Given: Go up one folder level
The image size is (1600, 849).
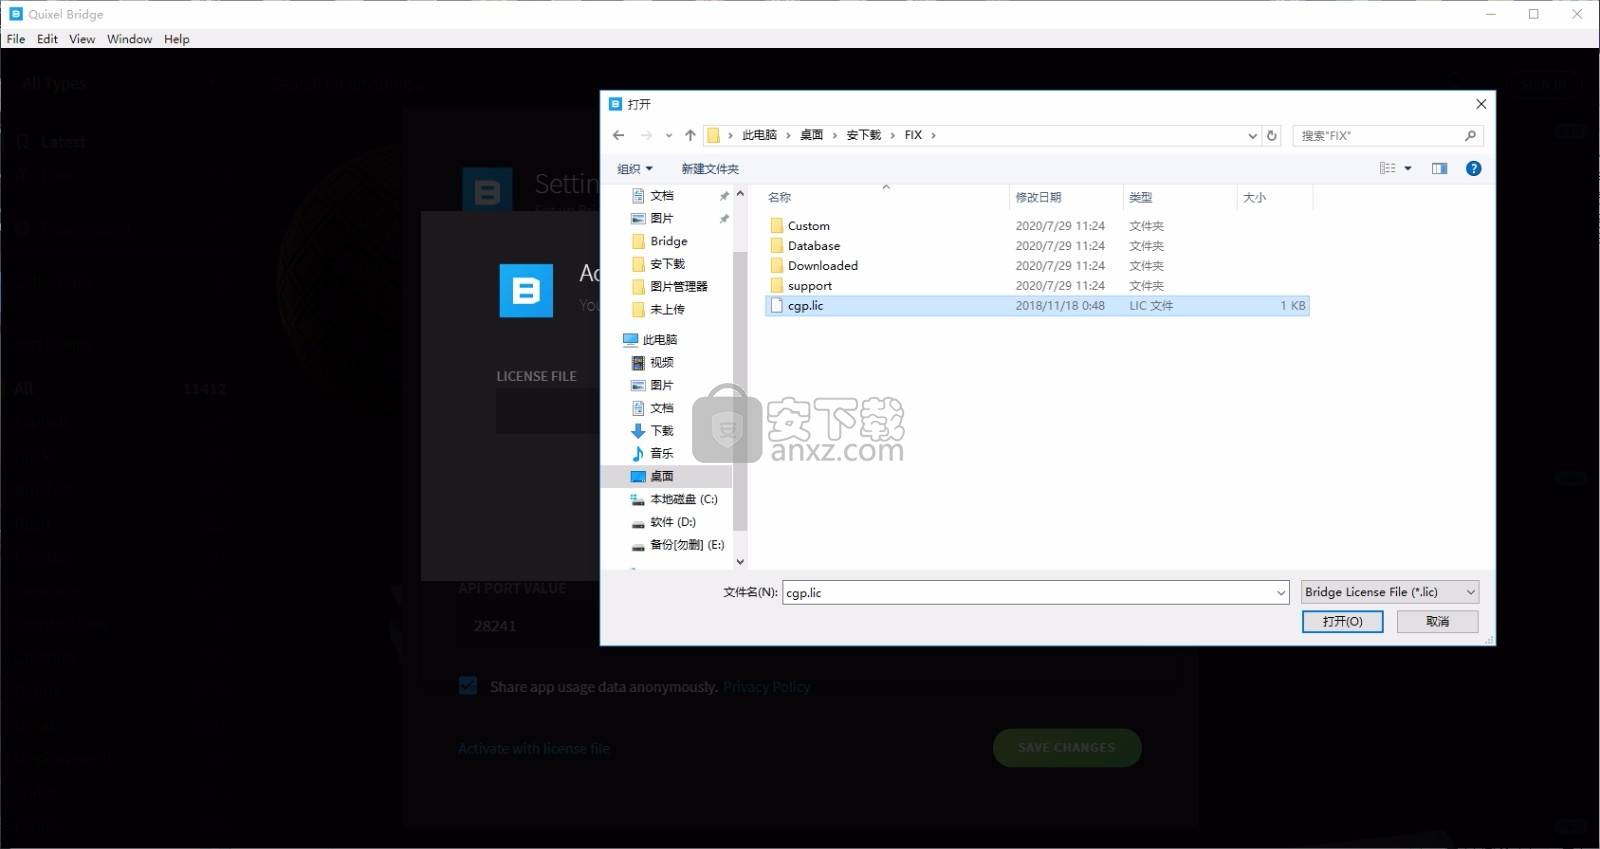Looking at the screenshot, I should [690, 135].
